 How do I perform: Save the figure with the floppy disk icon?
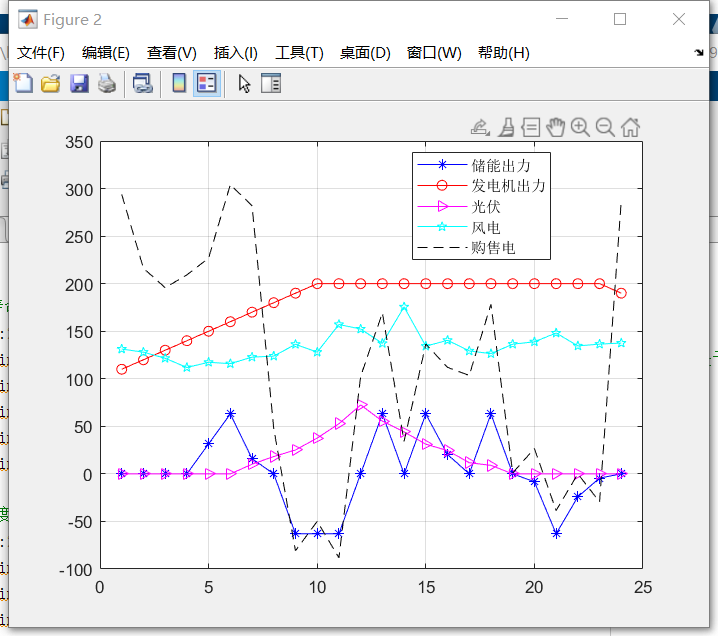pos(79,83)
